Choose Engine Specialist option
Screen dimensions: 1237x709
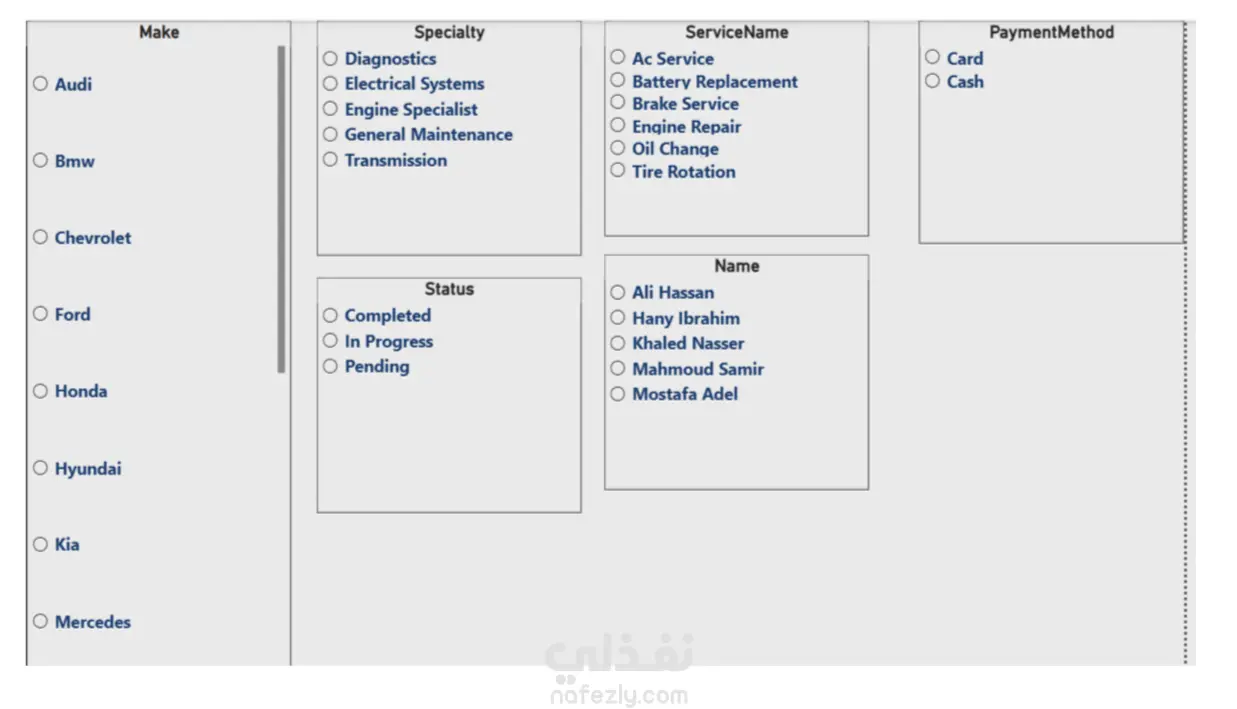point(330,109)
